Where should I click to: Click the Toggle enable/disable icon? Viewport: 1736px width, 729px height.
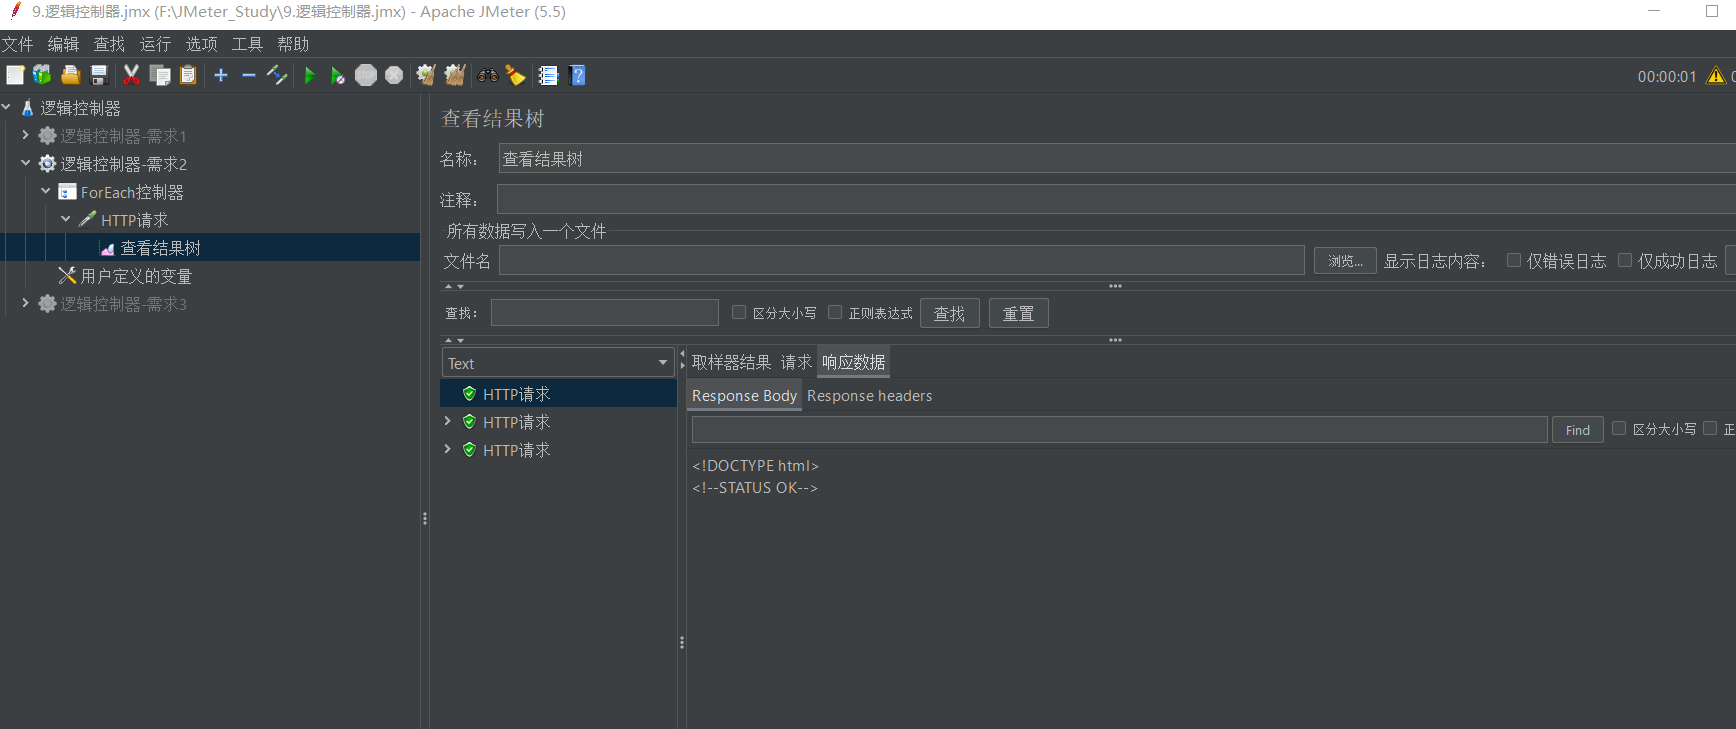(x=277, y=75)
